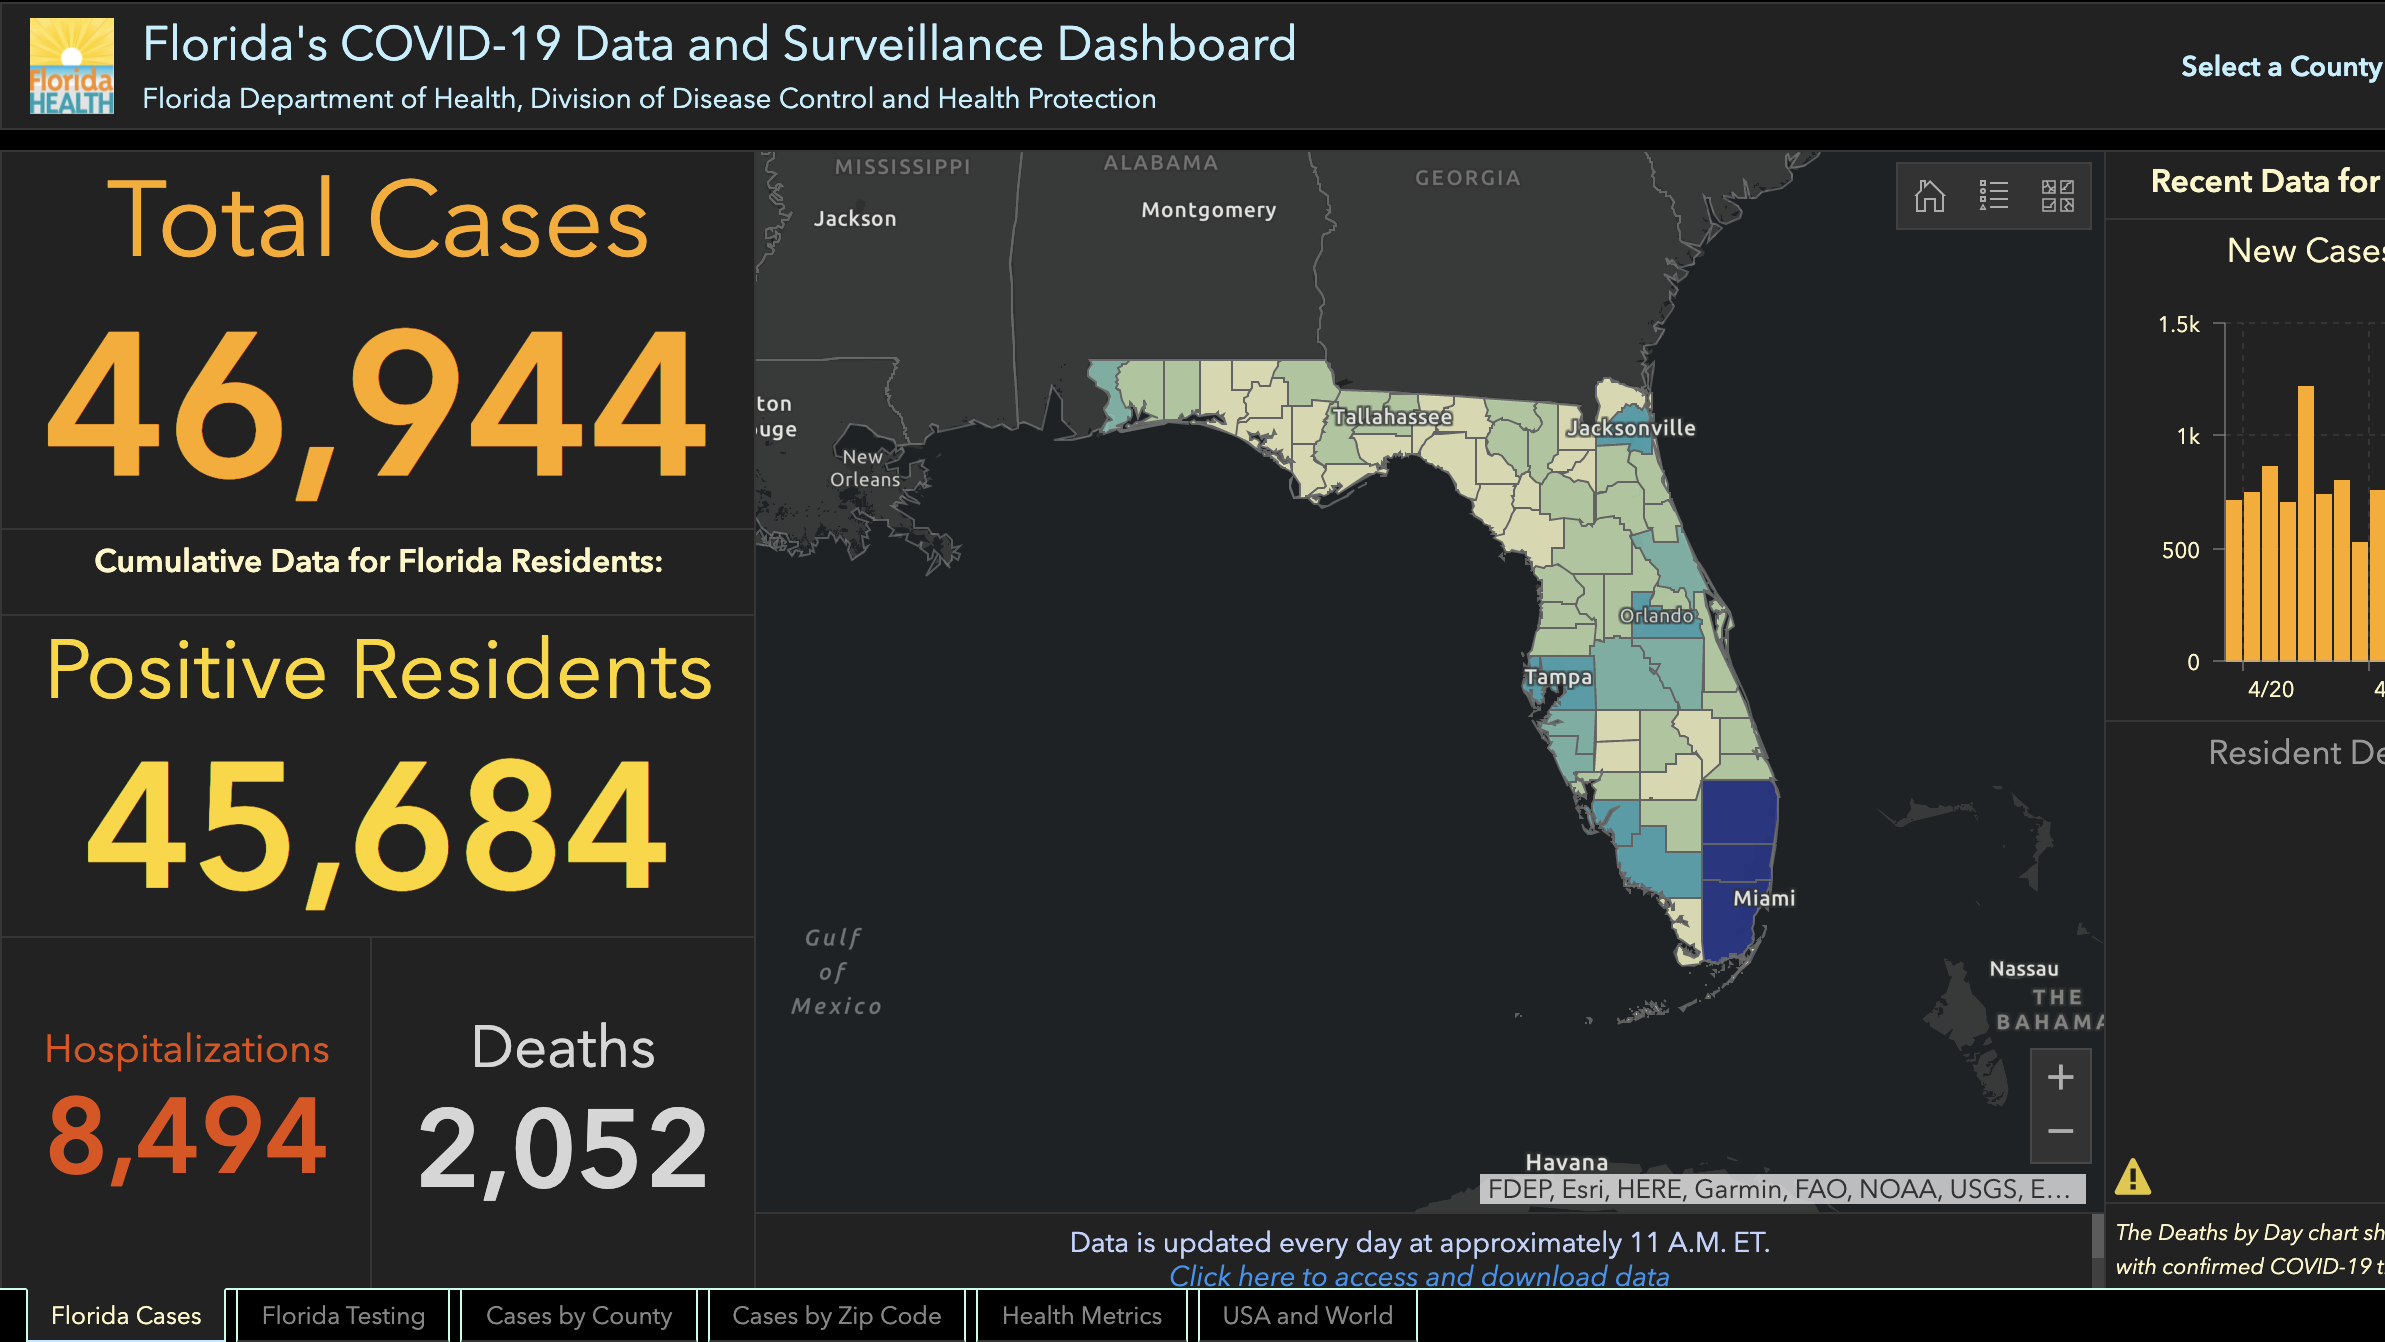
Task: Select the Health Metrics tab
Action: point(1081,1316)
